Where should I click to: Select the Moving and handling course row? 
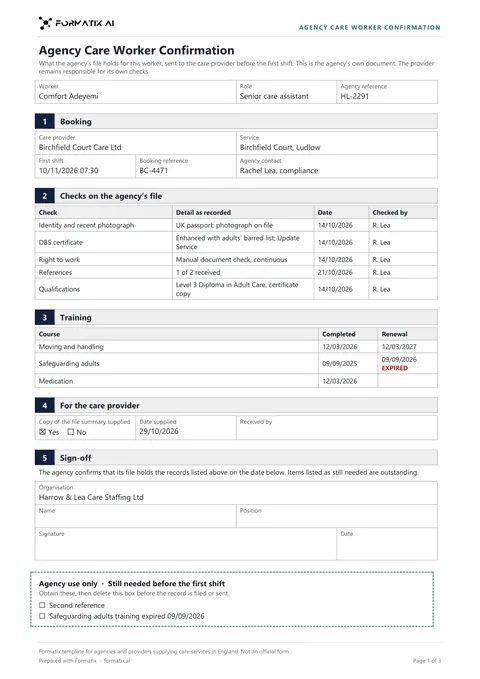[236, 346]
